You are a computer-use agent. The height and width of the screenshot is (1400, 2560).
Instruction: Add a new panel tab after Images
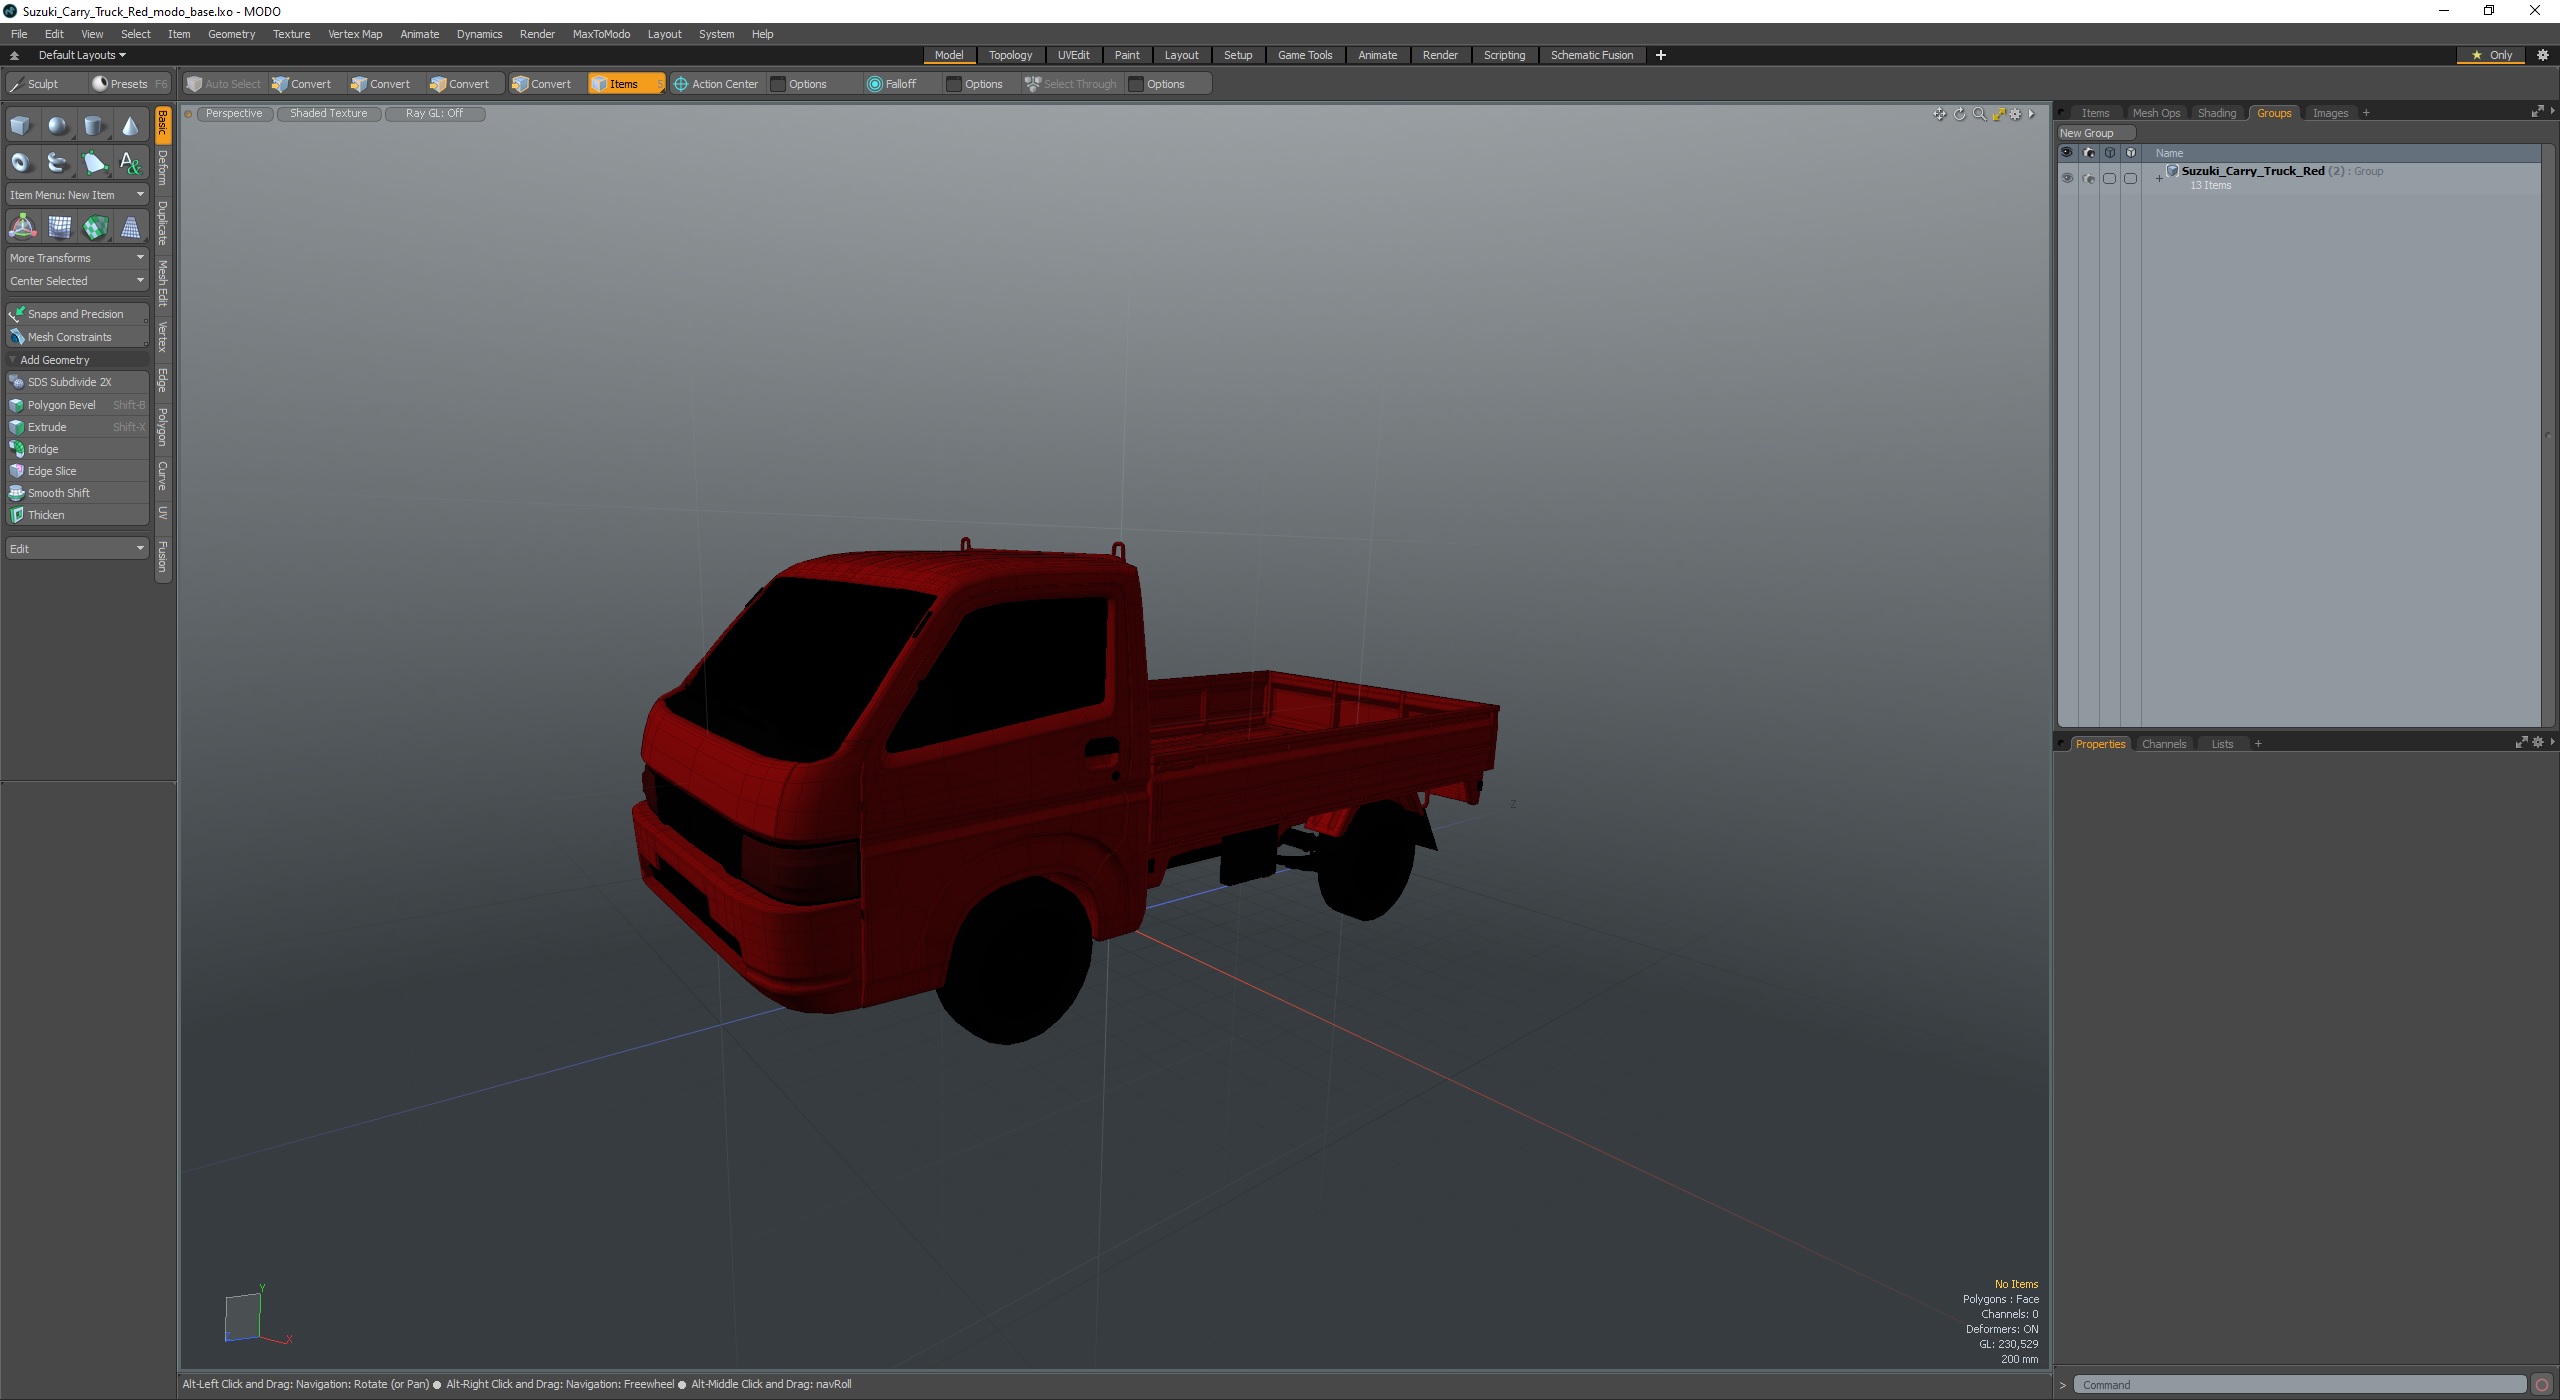(2366, 113)
